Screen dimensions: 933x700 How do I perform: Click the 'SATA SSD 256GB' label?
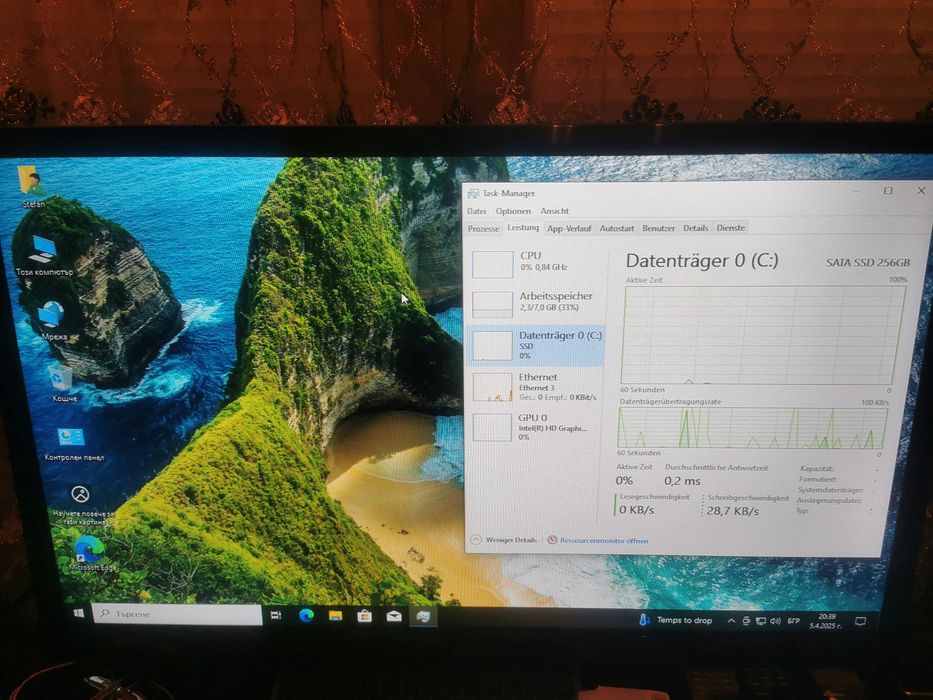868,262
